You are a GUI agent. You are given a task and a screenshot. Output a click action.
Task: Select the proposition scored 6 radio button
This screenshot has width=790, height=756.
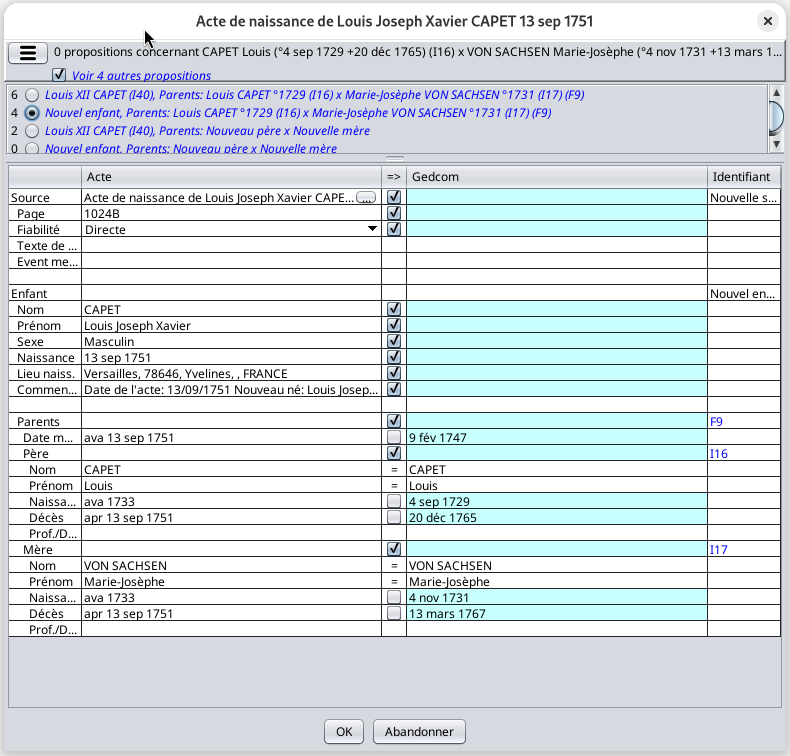(32, 95)
